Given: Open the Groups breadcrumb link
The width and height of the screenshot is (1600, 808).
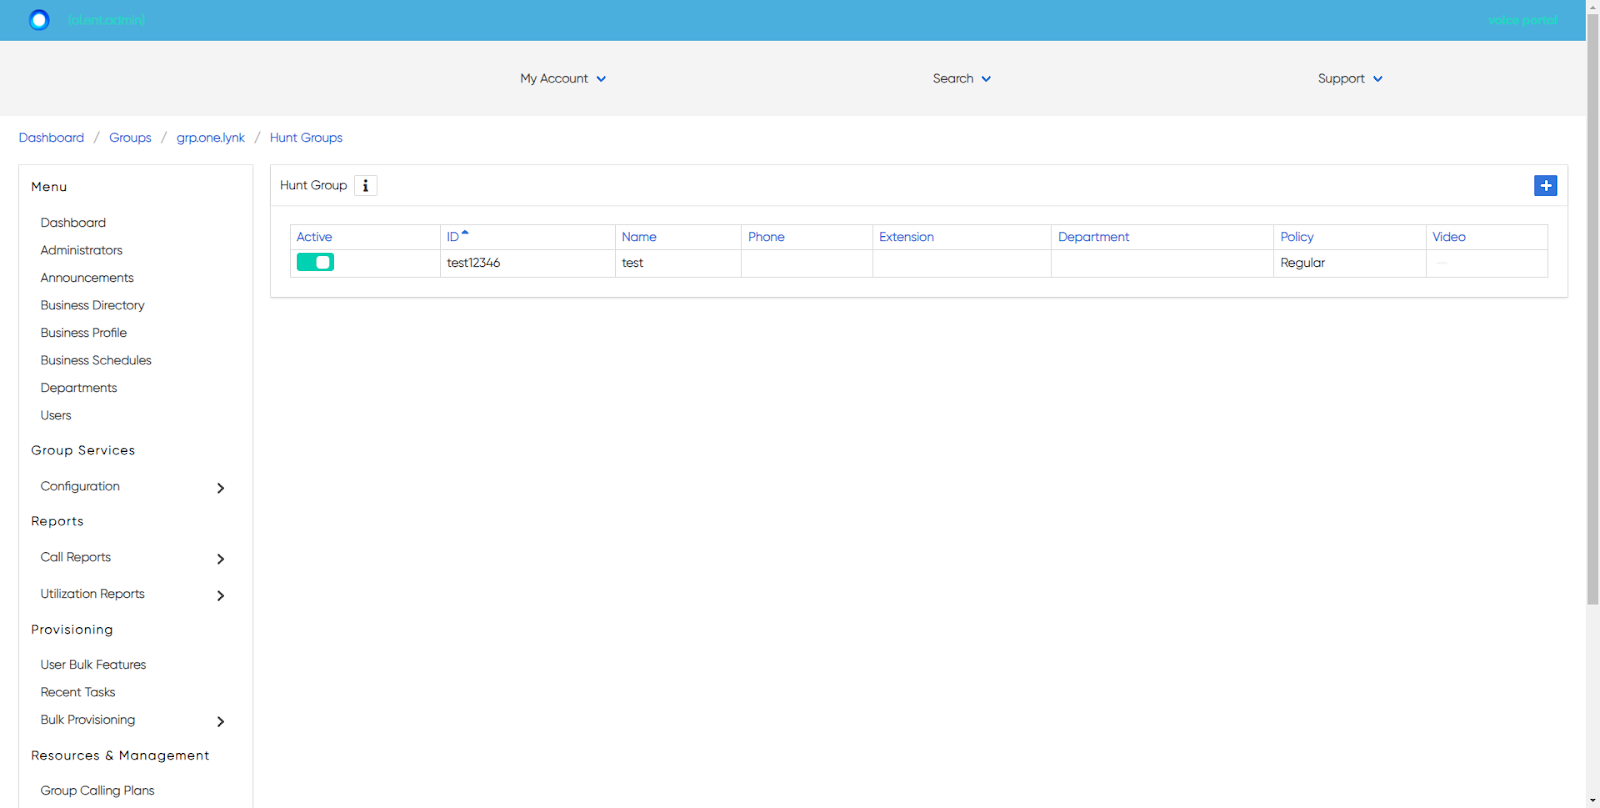Looking at the screenshot, I should [x=130, y=138].
